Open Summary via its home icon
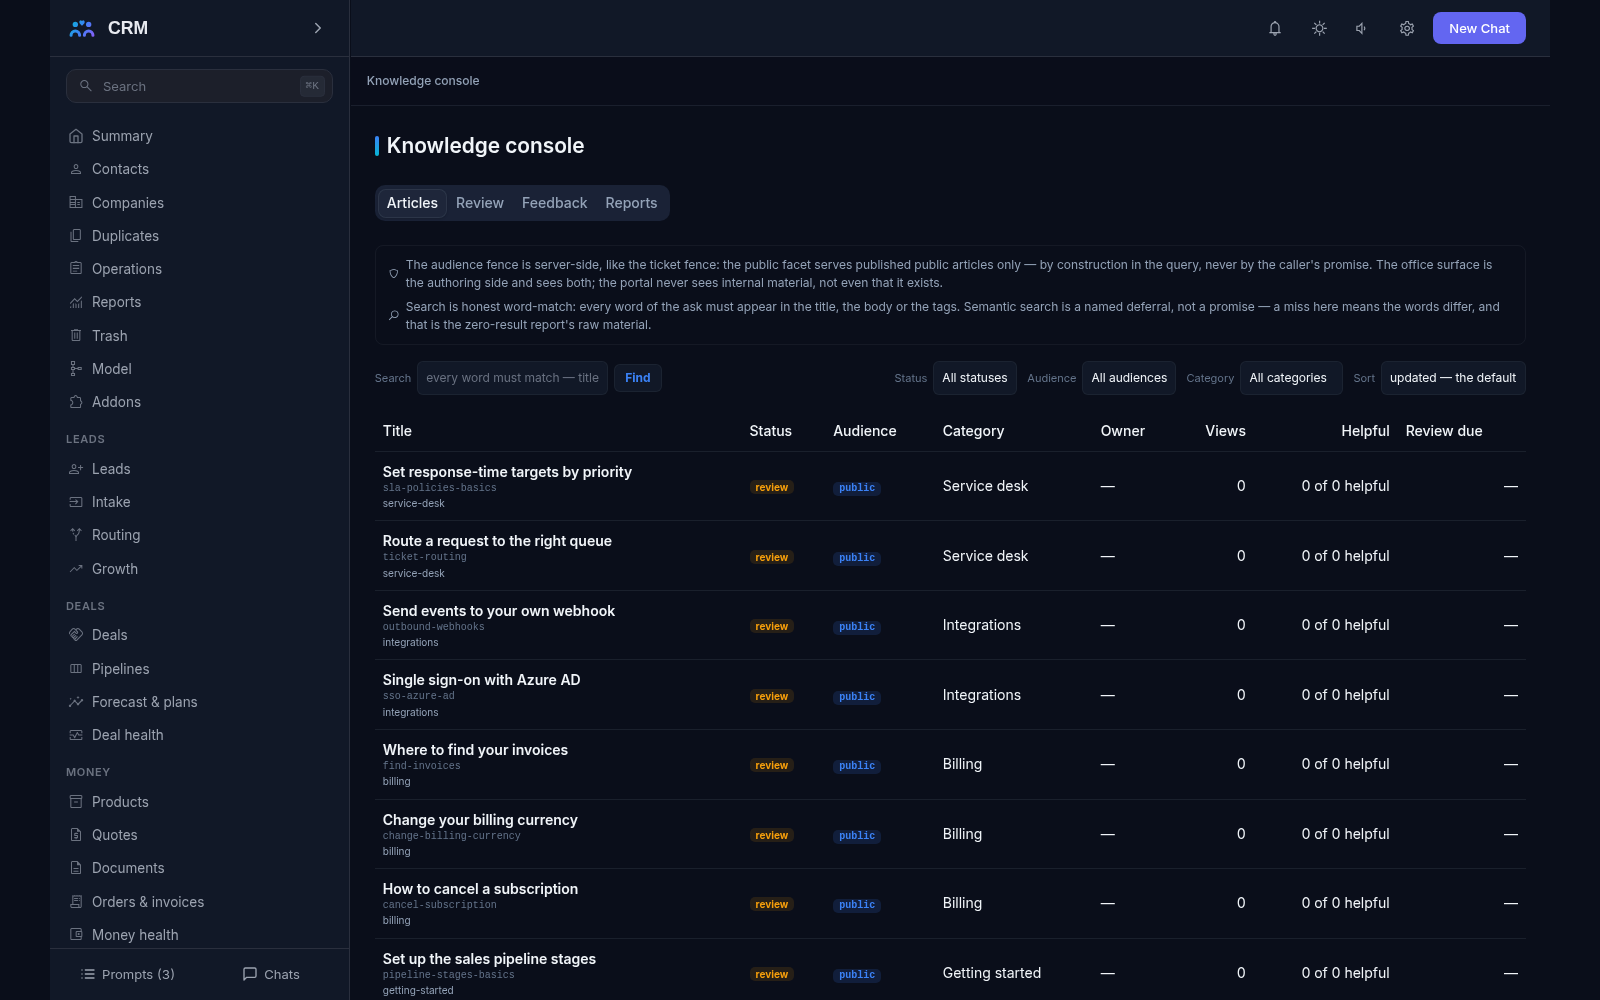1600x1000 pixels. 76,136
